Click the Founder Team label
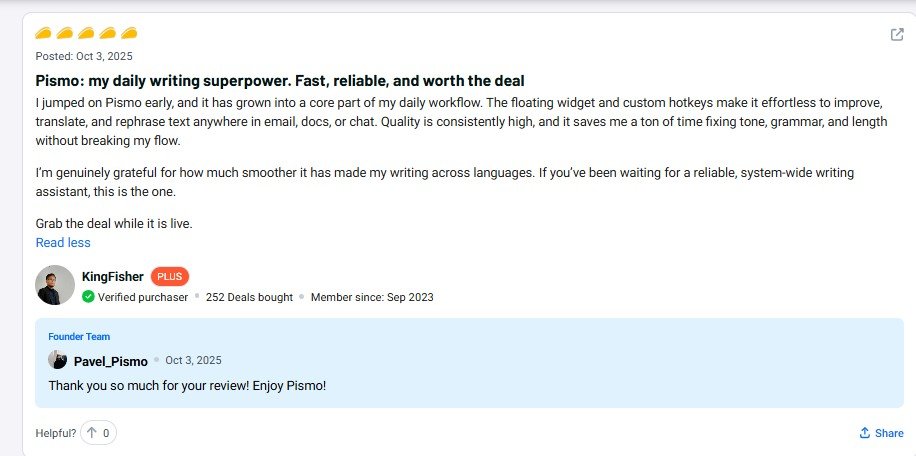Screen dimensions: 916x456 [x=79, y=337]
